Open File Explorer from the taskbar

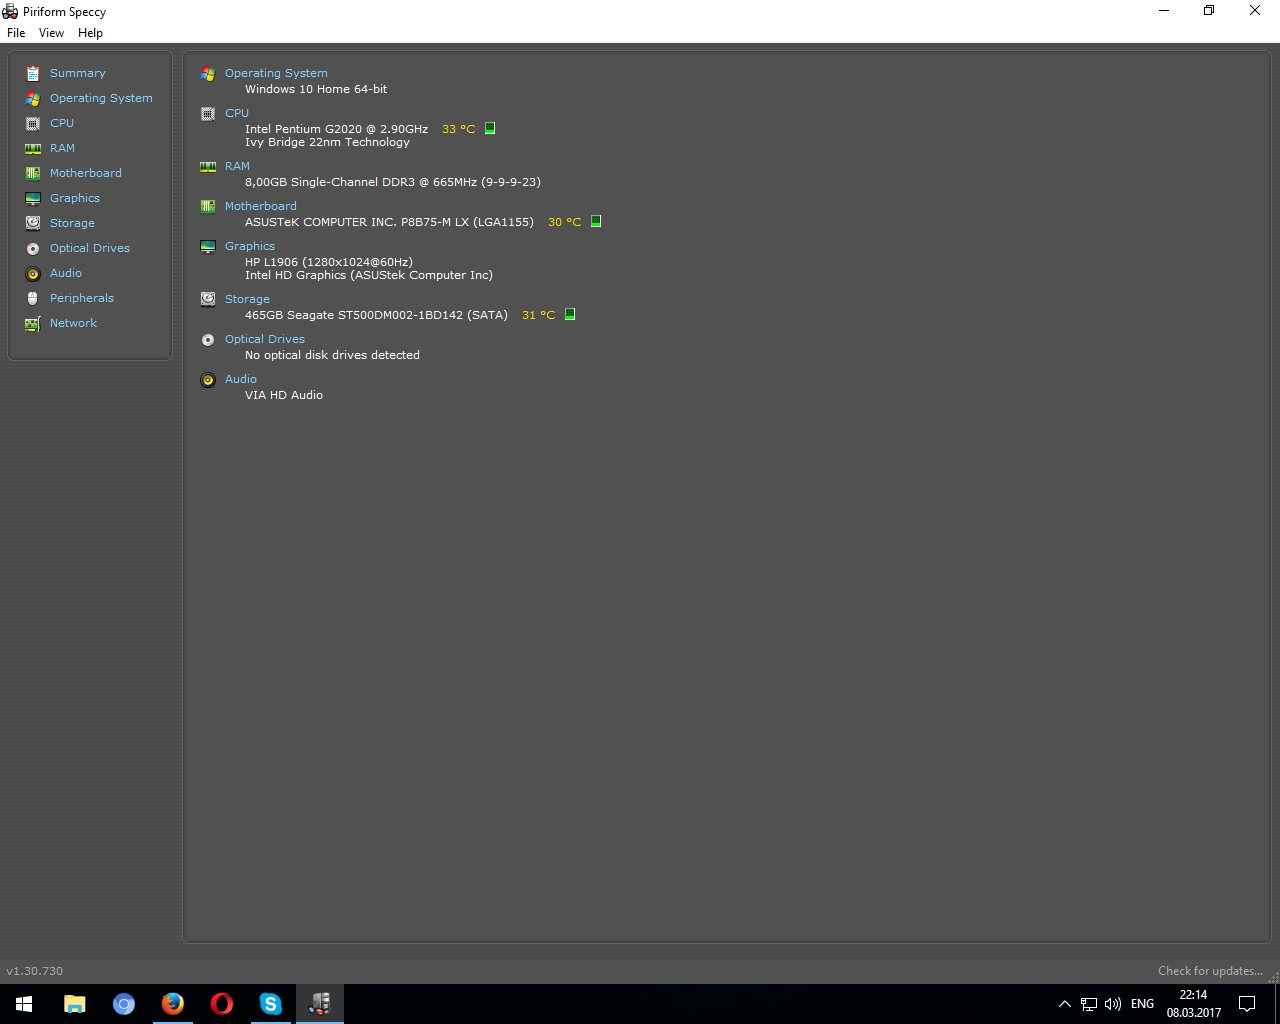click(x=75, y=1004)
